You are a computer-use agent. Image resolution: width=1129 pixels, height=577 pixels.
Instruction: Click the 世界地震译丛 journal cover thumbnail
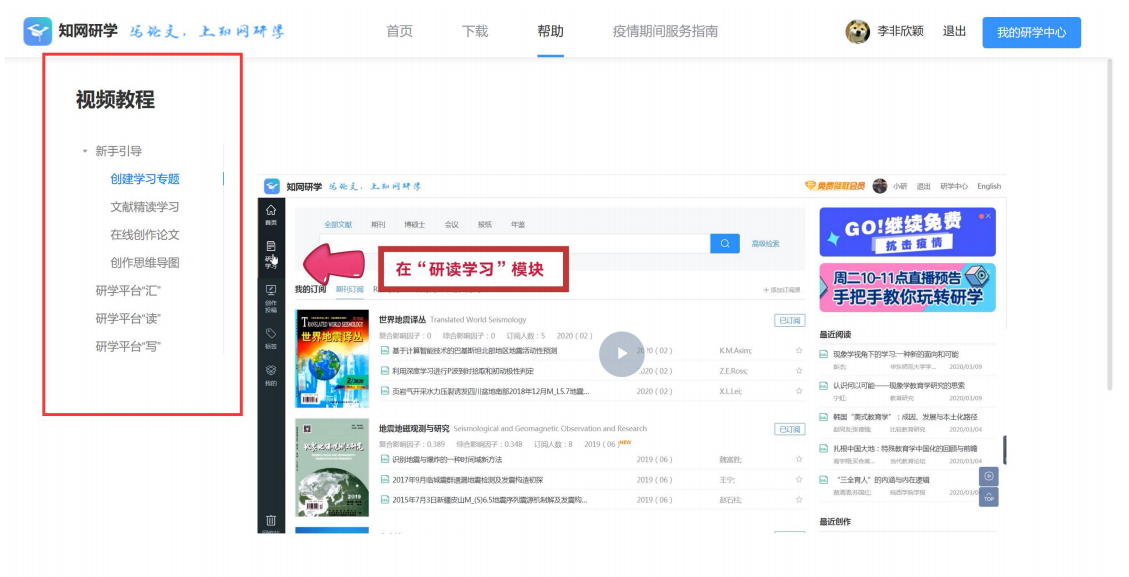point(331,357)
